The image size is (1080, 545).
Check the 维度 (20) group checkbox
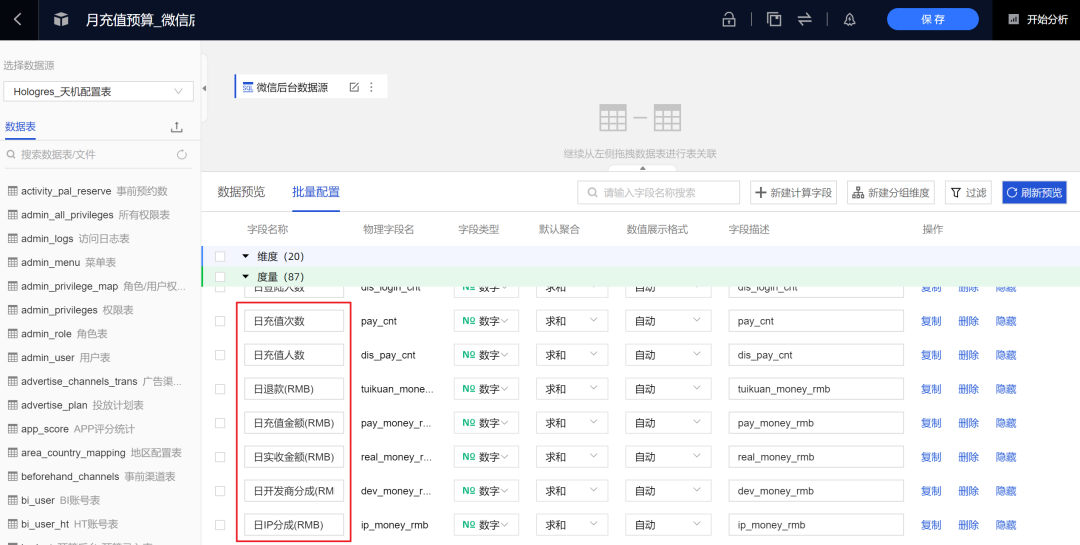coord(220,256)
